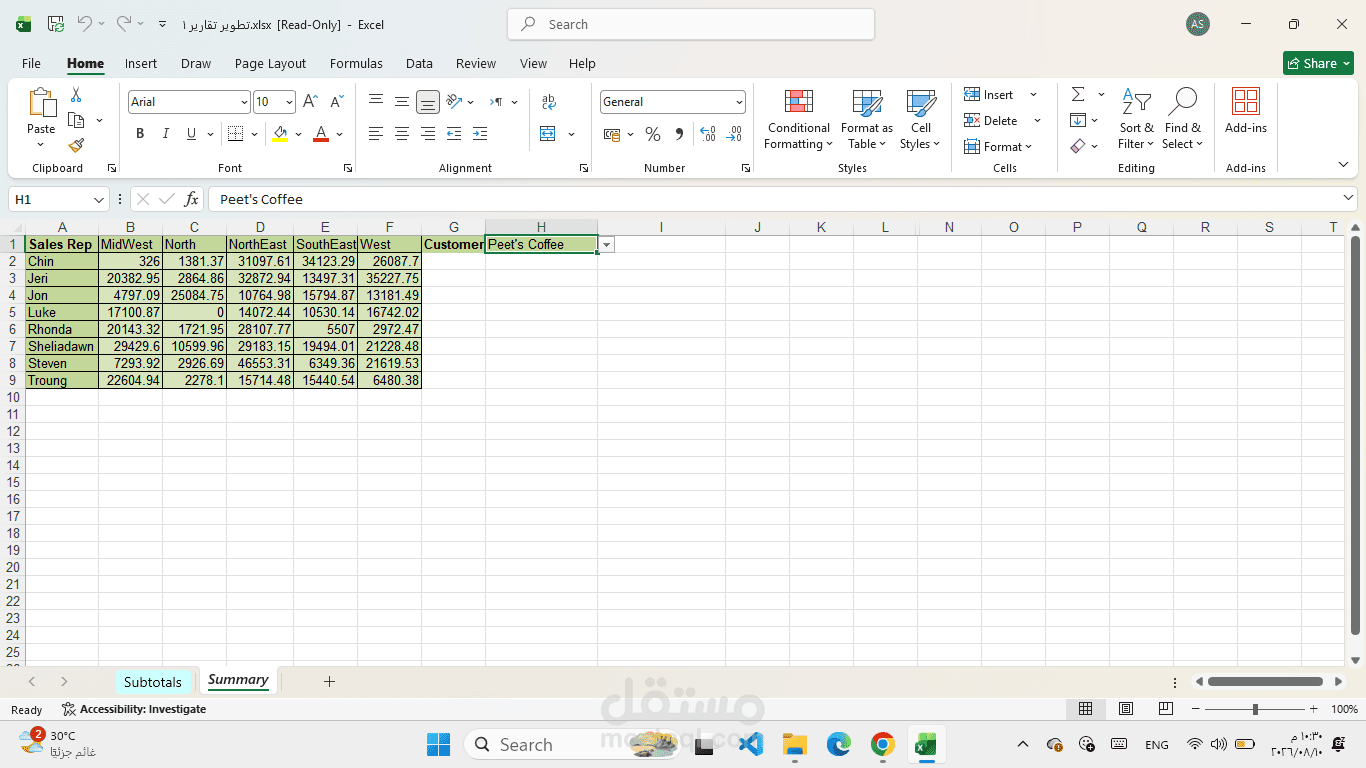This screenshot has width=1366, height=768.
Task: Open the Data ribbon tab
Action: 419,63
